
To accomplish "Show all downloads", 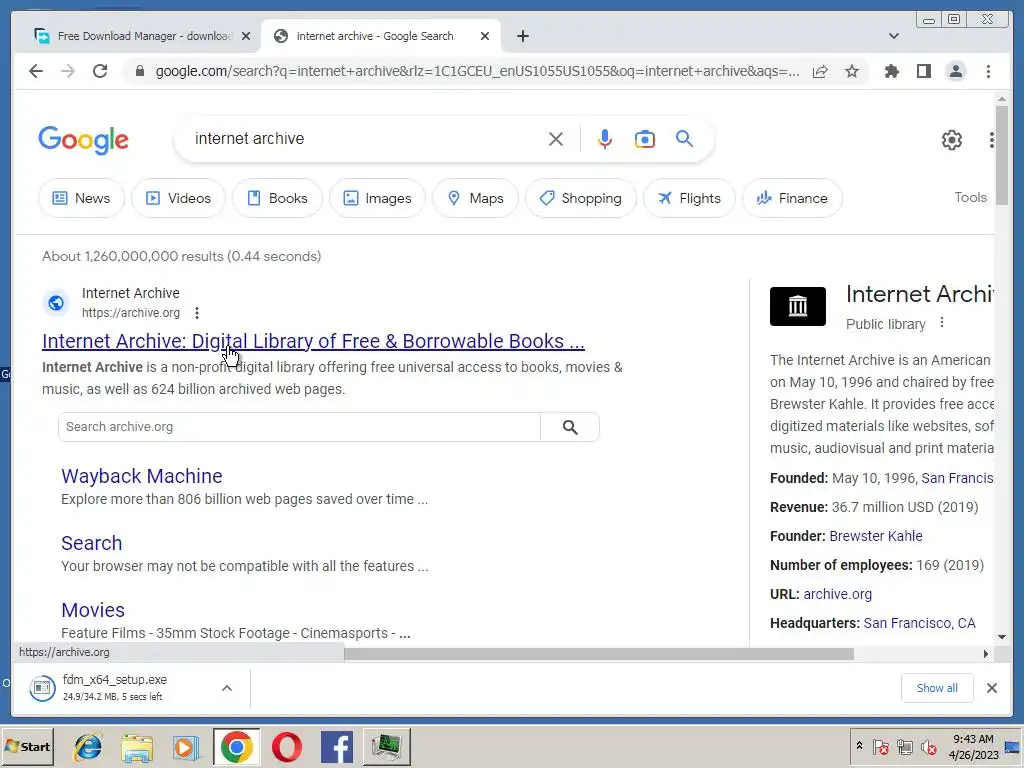I will (936, 688).
